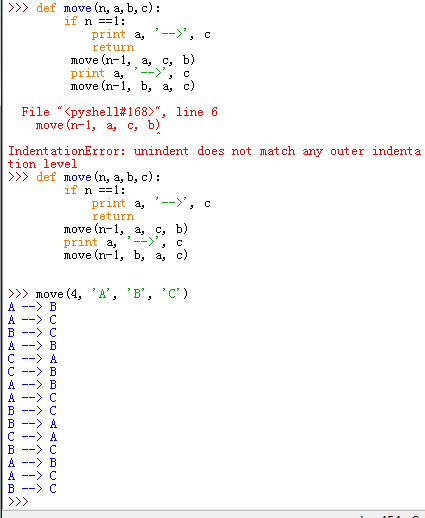Click the IndentationError message text
Viewport: 425px width, 518px height.
coord(214,151)
